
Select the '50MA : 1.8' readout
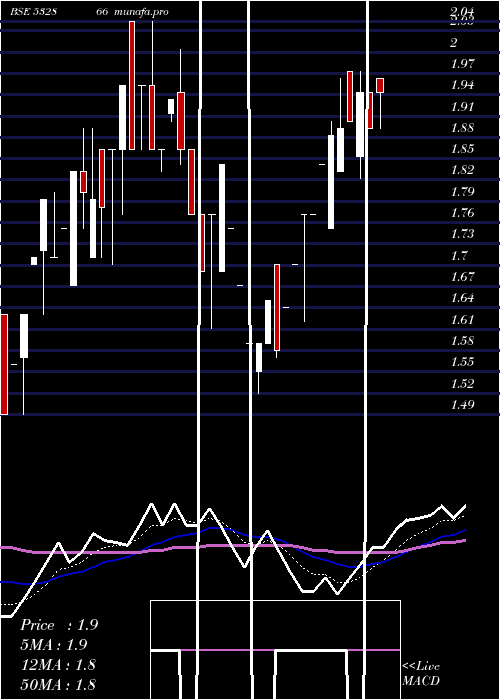coord(58,684)
